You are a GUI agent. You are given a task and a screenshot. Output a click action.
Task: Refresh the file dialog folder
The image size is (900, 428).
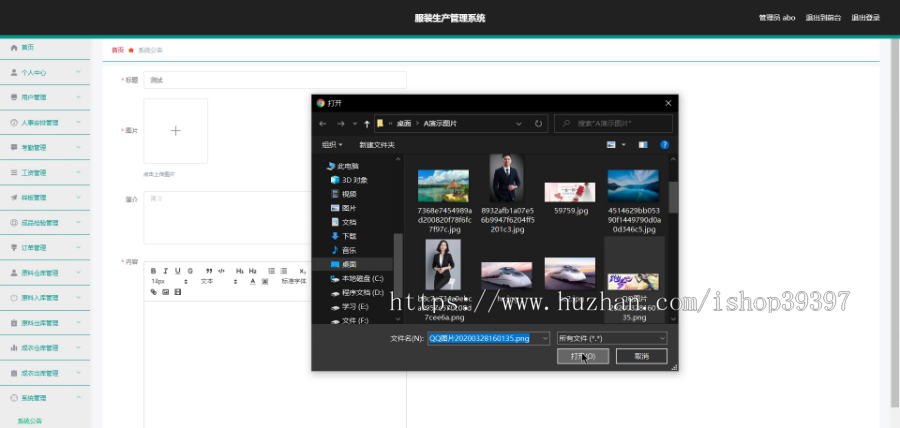click(538, 123)
